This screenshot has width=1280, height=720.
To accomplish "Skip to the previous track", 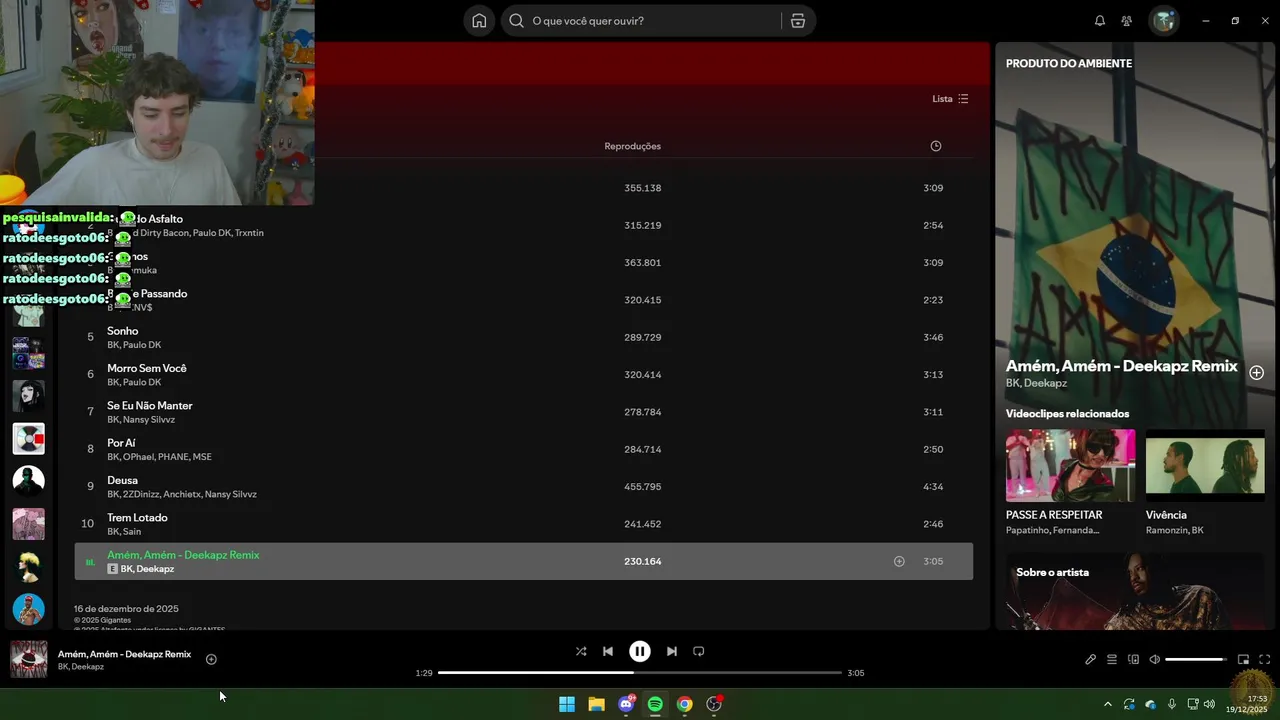I will (x=608, y=651).
